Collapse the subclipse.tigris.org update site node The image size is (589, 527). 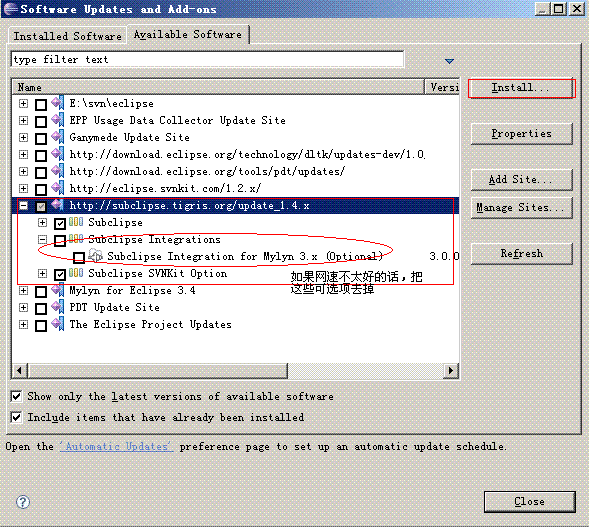click(23, 205)
